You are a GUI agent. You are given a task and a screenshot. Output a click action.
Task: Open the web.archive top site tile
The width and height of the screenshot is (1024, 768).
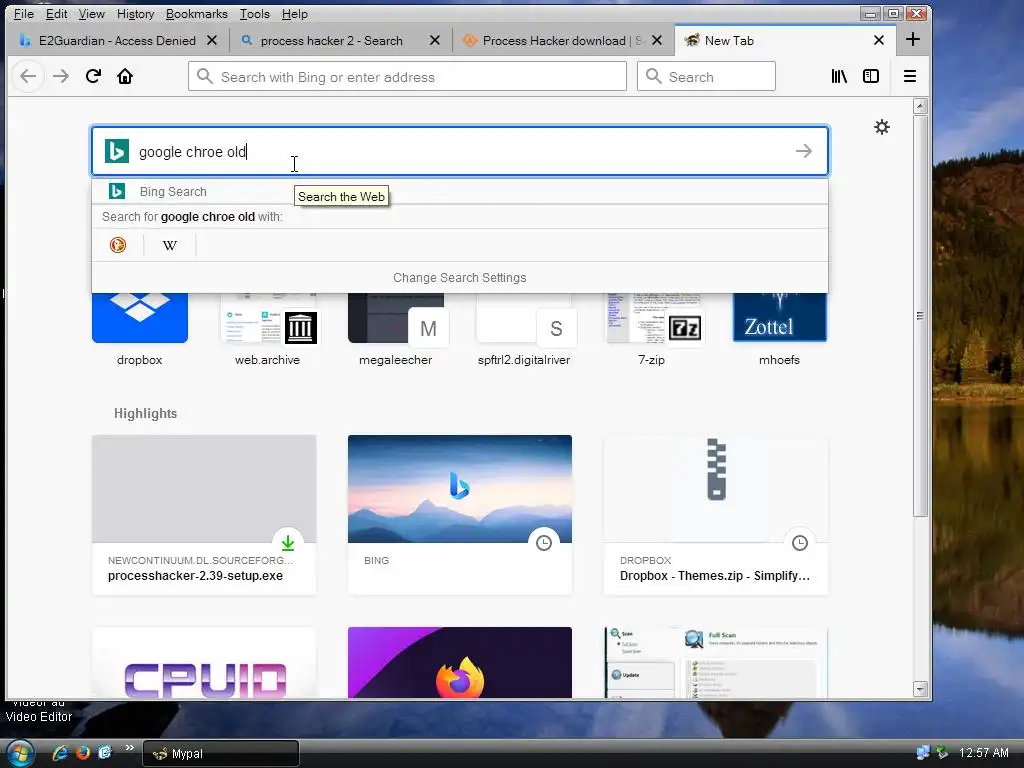tap(268, 330)
